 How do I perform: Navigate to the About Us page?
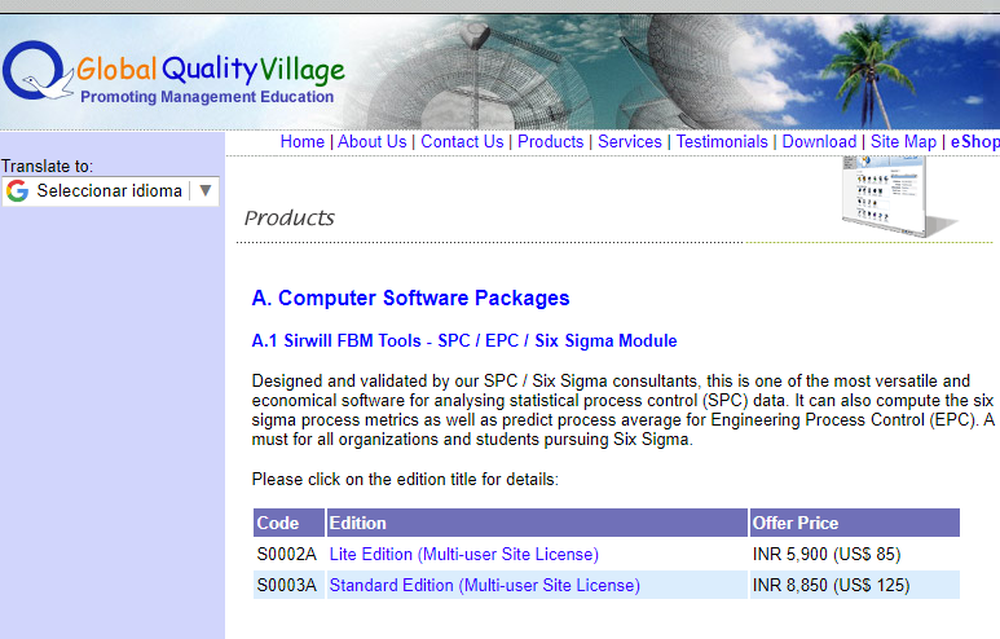point(372,142)
